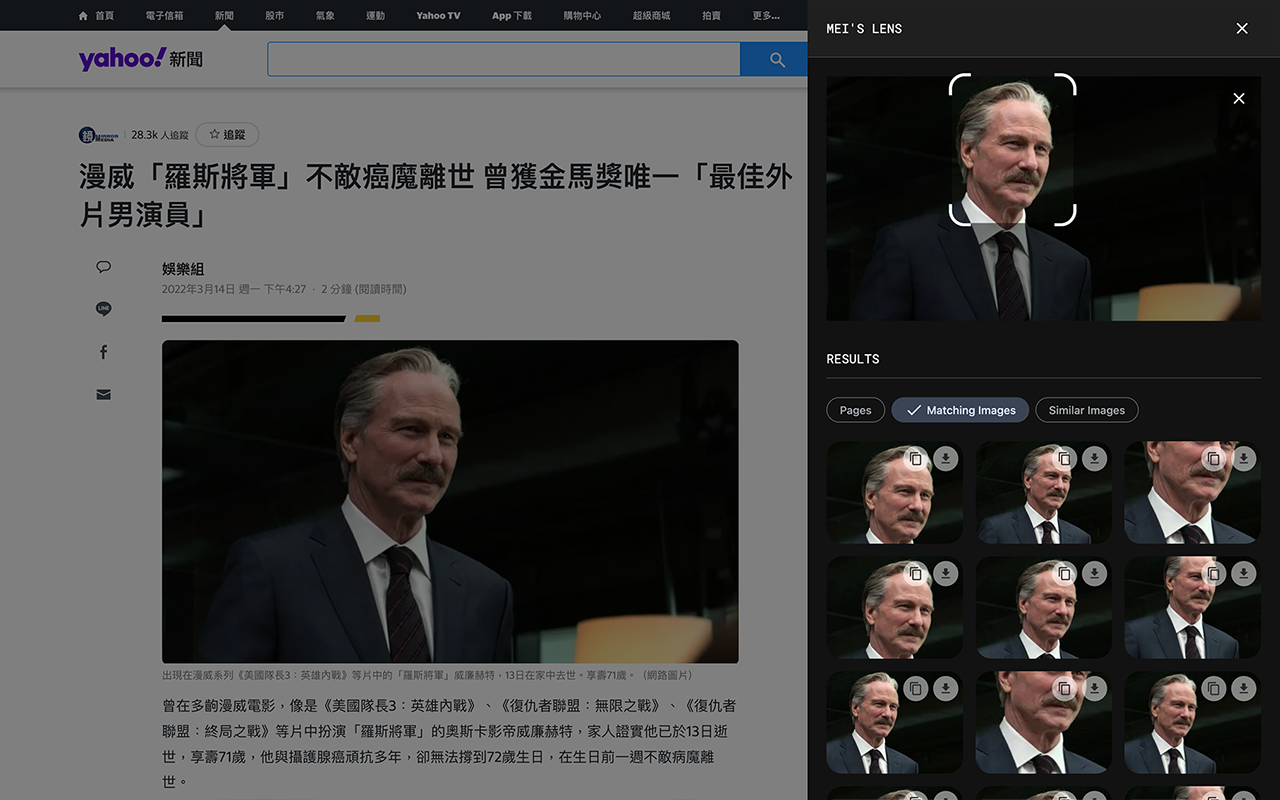
Task: Open 購物中心 in the top navigation
Action: pos(582,16)
